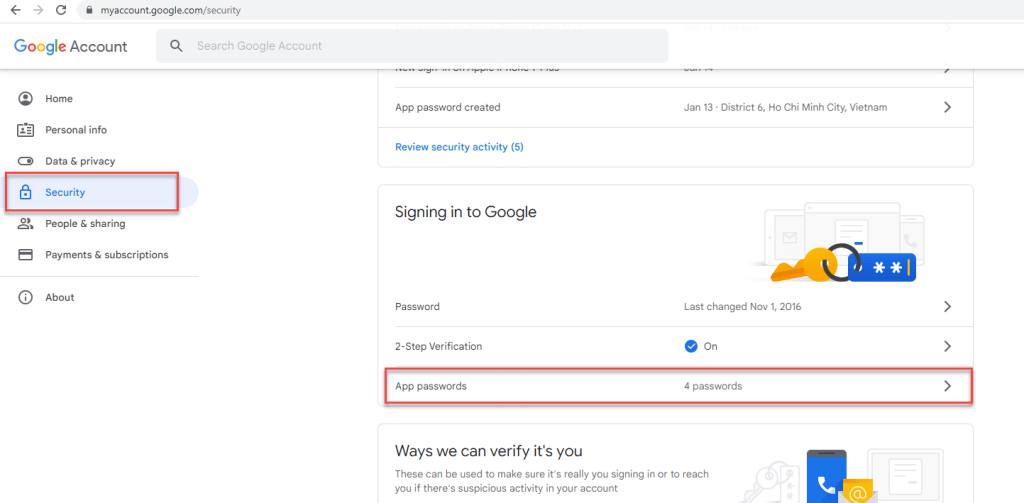The width and height of the screenshot is (1024, 503).
Task: Reload the page with the refresh button
Action: pos(61,10)
